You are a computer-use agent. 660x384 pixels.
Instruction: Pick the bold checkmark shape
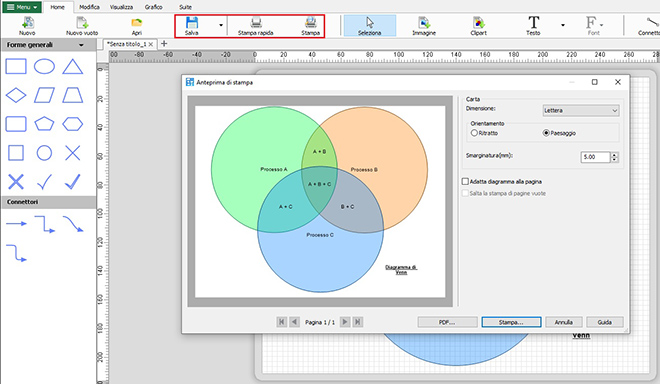(72, 182)
